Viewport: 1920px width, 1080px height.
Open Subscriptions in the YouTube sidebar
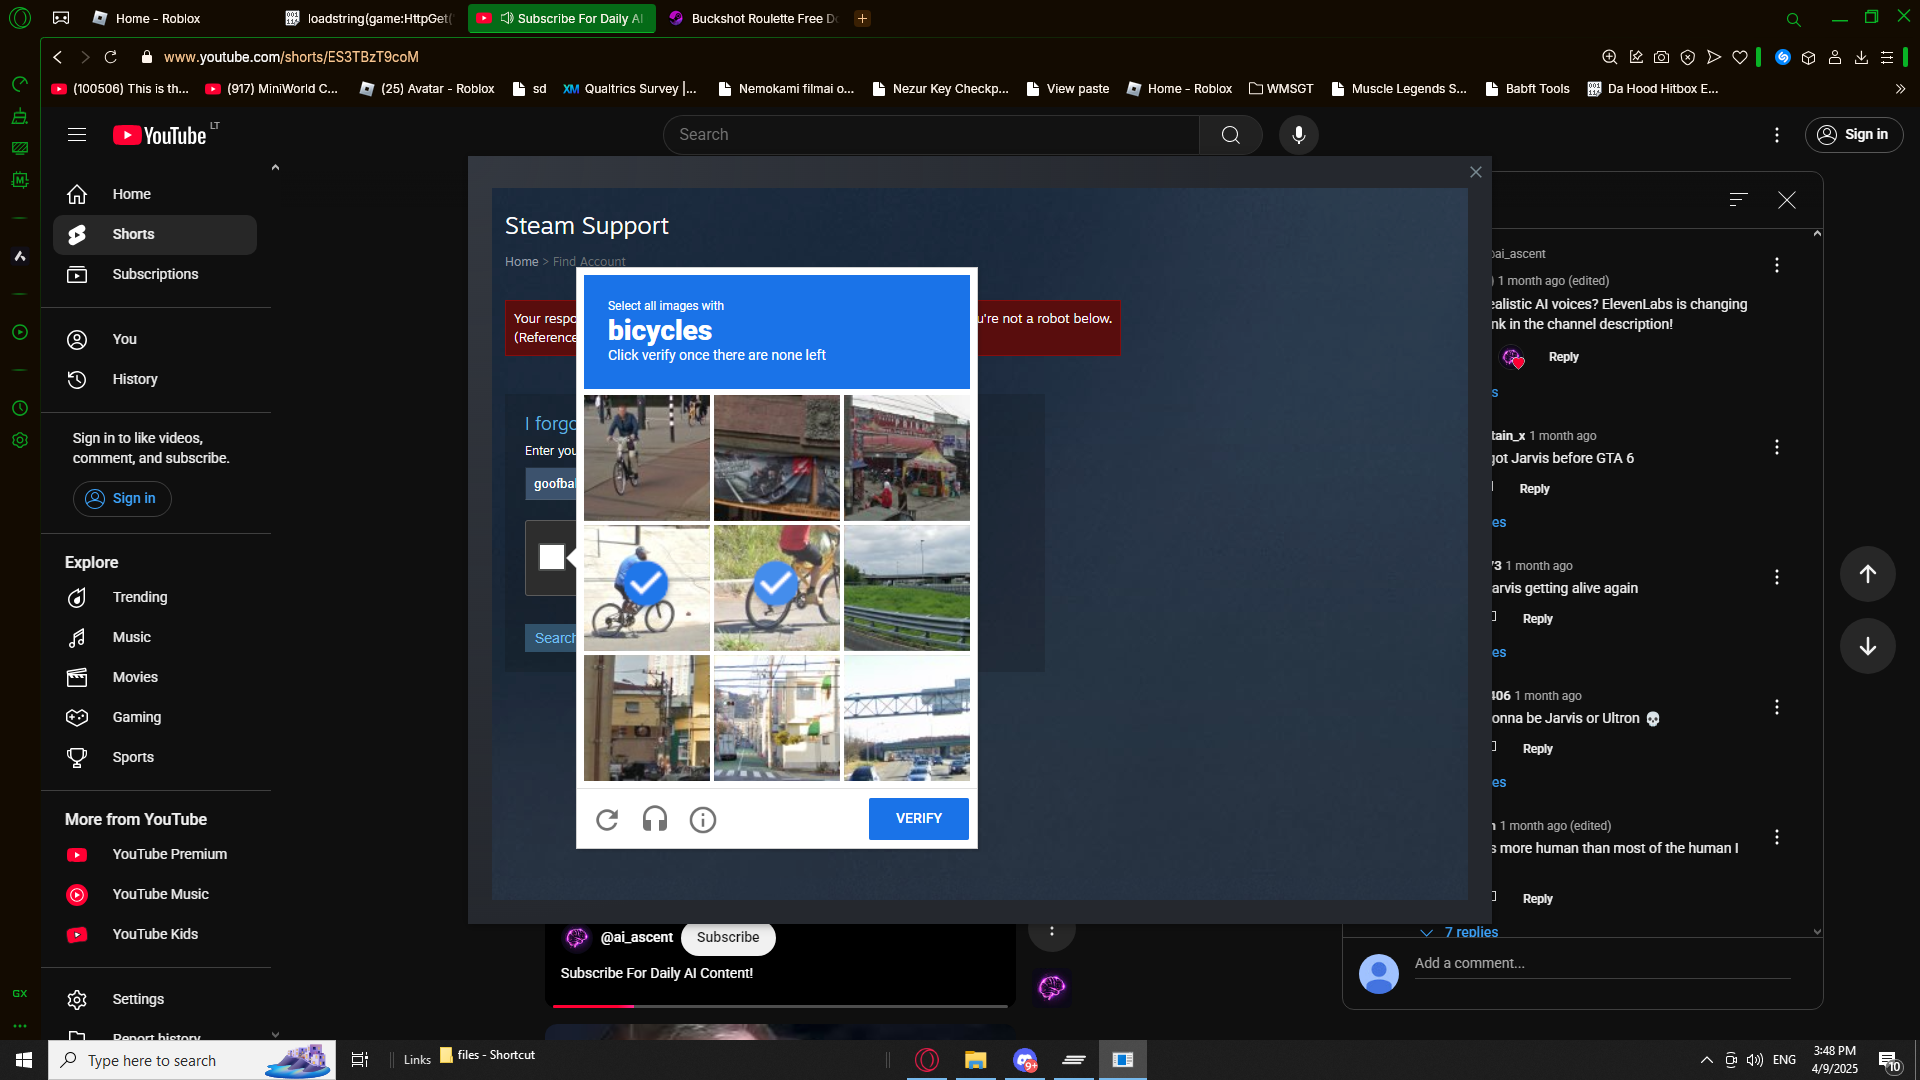(155, 275)
